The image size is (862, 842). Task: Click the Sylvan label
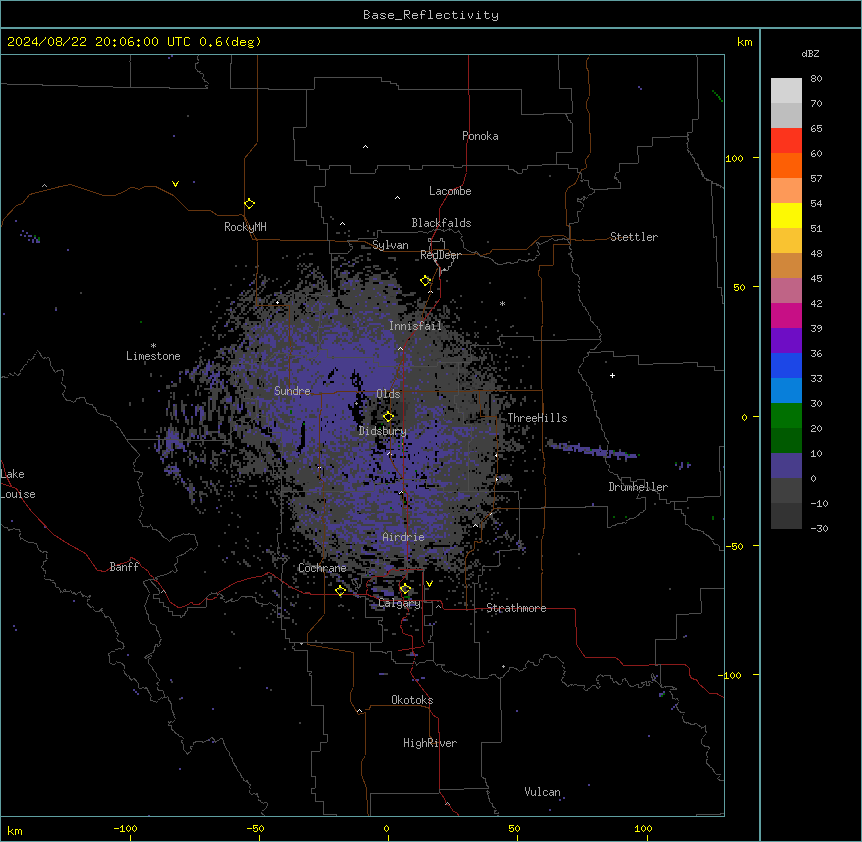click(390, 245)
